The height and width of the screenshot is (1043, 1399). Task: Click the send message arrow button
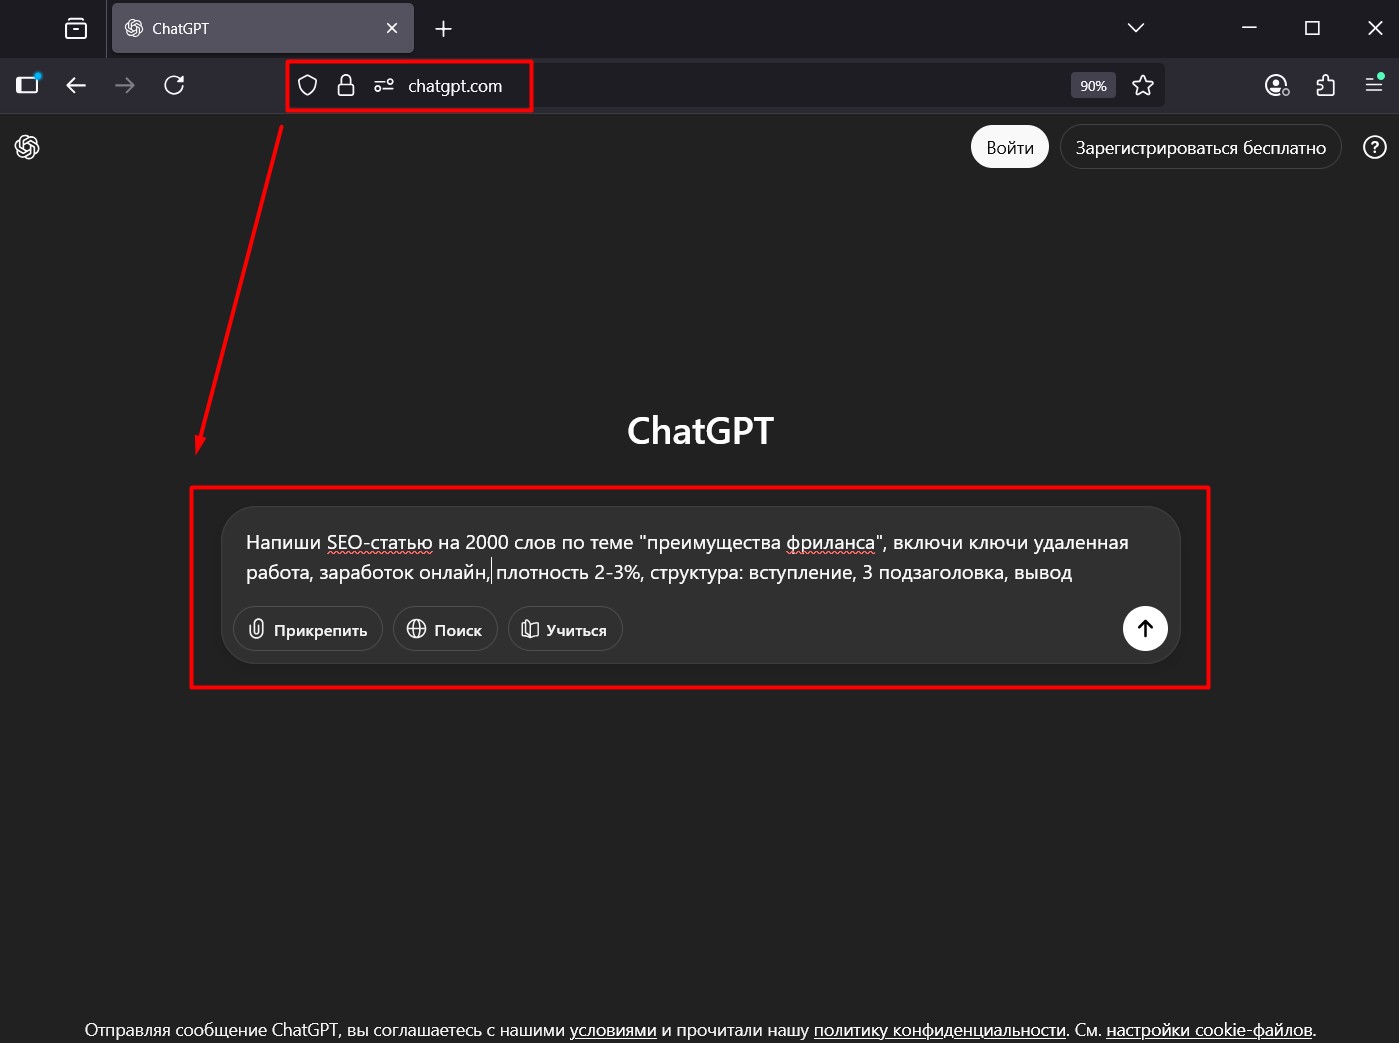pos(1144,628)
